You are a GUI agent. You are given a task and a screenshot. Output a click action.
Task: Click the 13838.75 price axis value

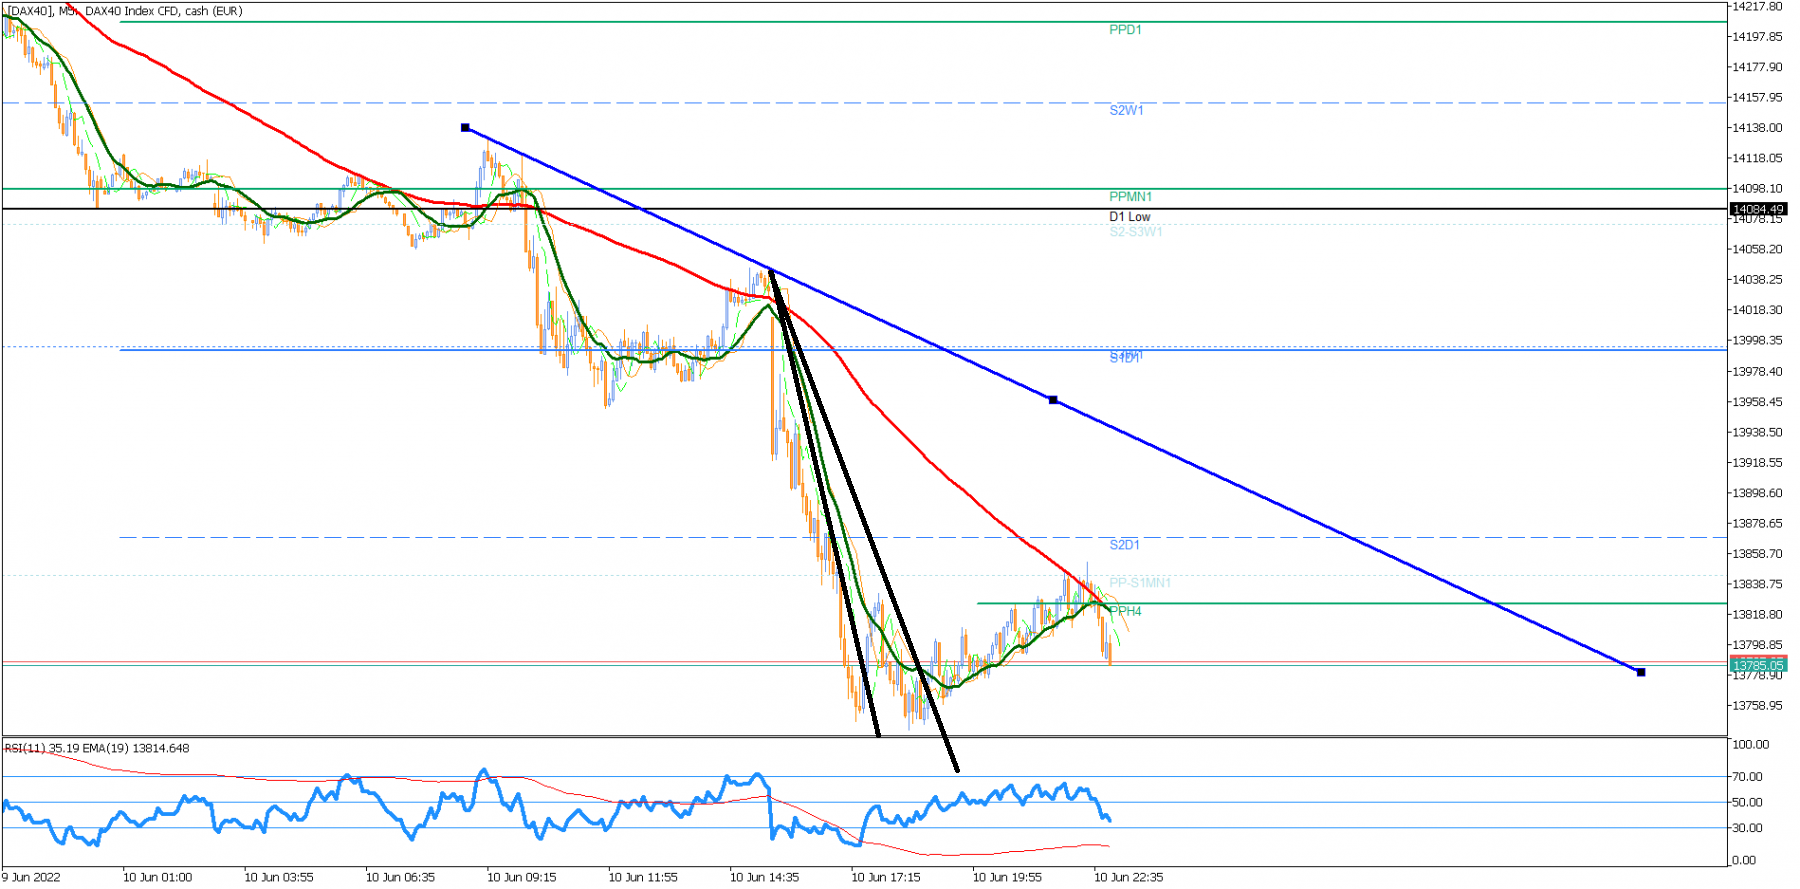(x=1757, y=584)
